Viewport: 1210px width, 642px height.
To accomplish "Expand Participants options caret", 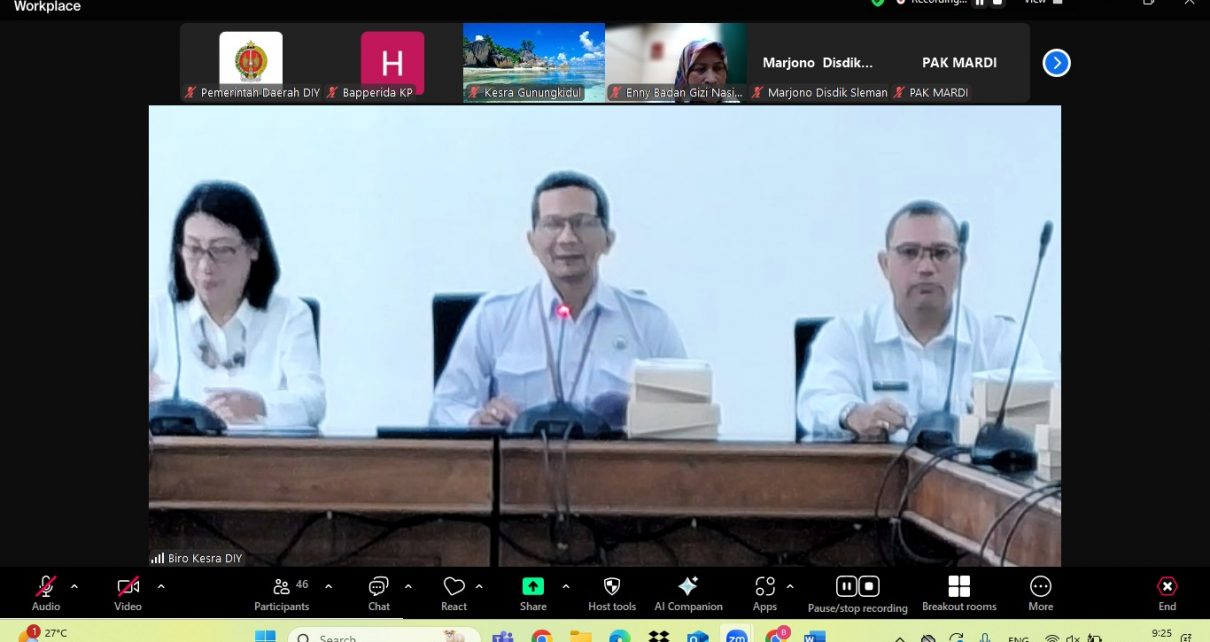I will 328,587.
